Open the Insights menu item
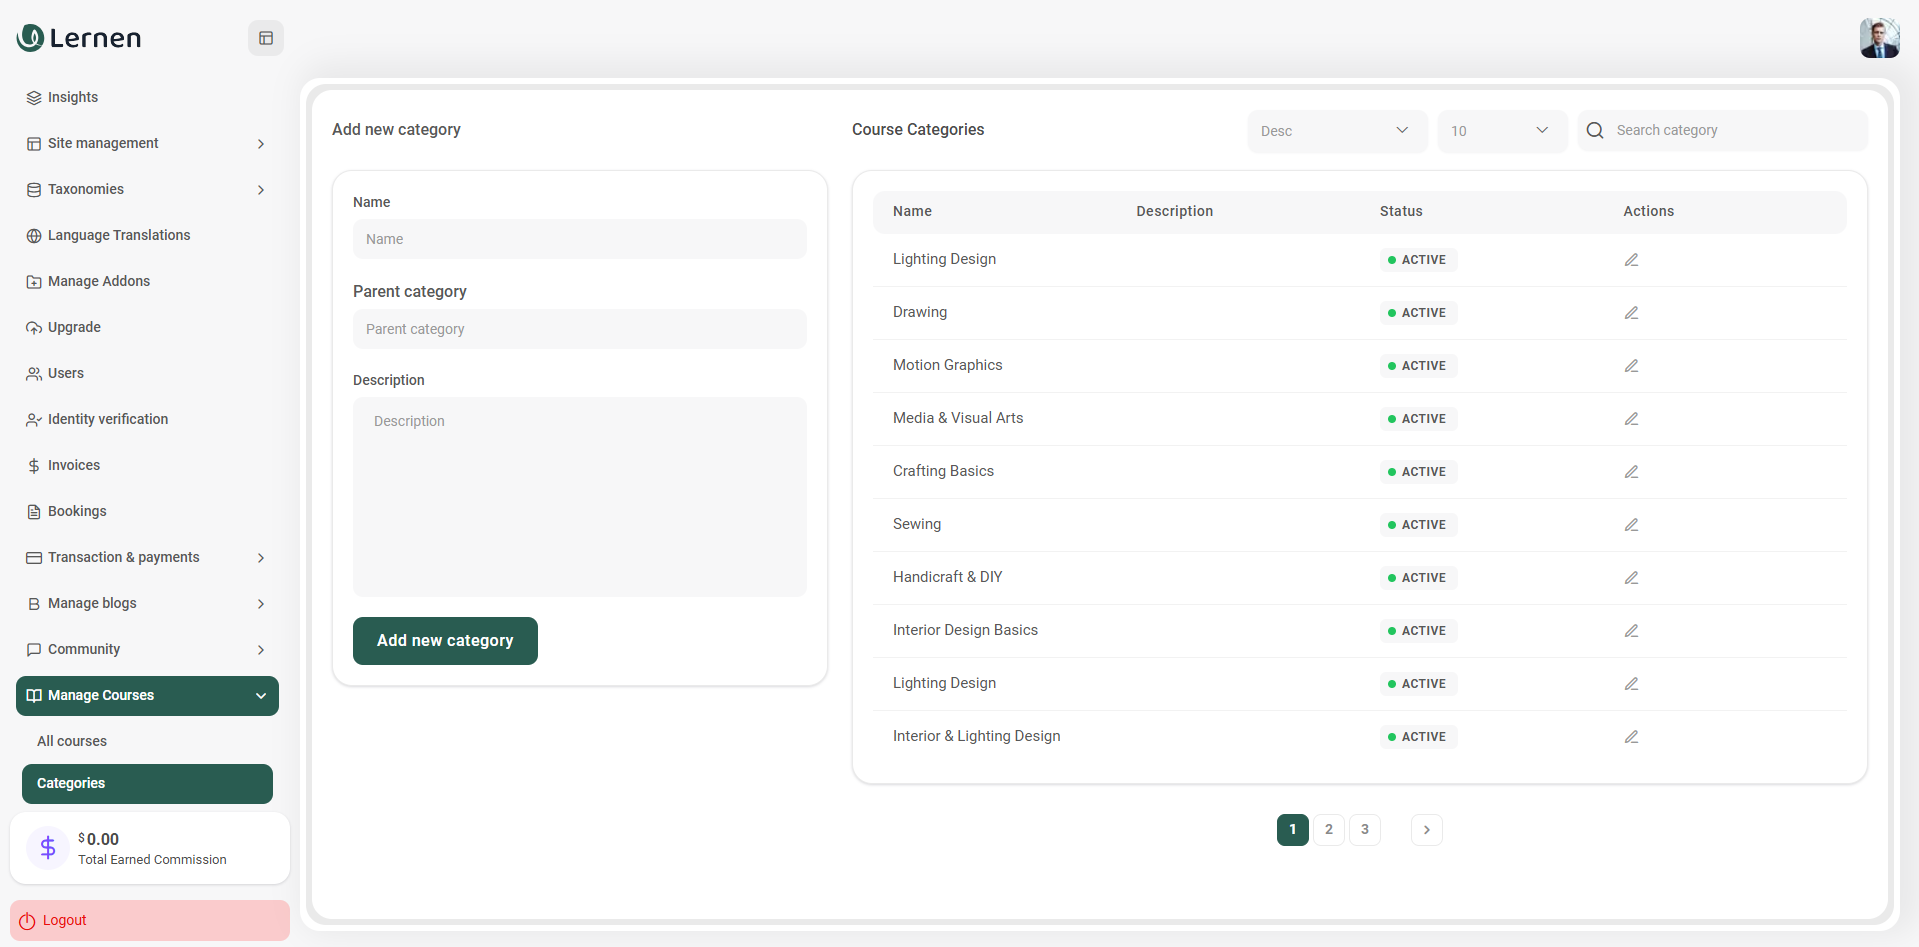This screenshot has width=1919, height=947. 73,98
